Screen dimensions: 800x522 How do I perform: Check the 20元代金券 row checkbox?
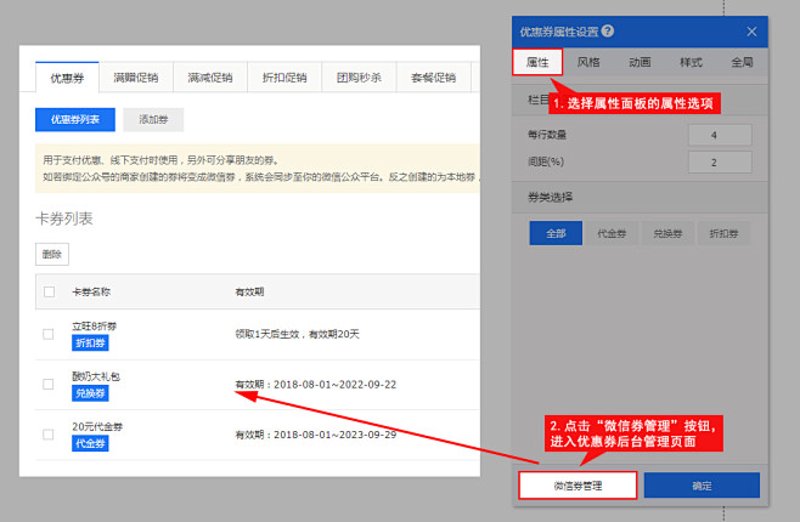pos(48,434)
